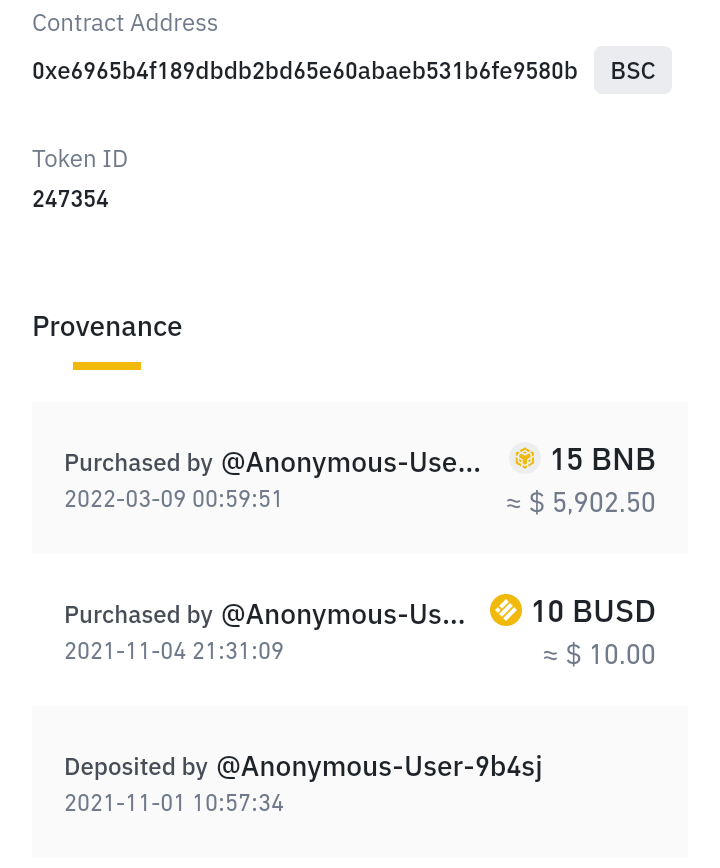Screen dimensions: 720x868
Task: Click the BUSD coin icon
Action: [506, 610]
